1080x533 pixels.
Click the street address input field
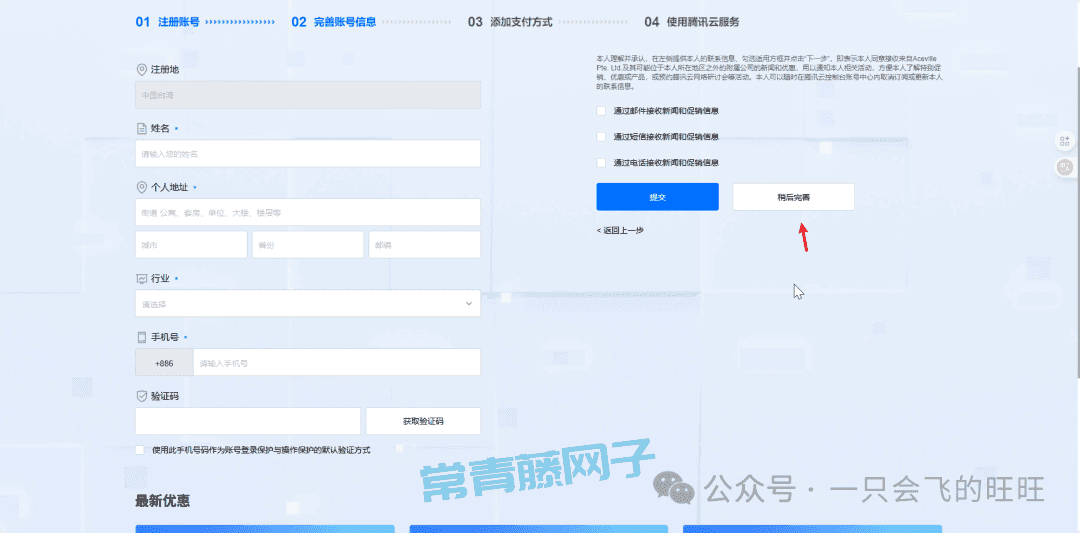pyautogui.click(x=308, y=213)
